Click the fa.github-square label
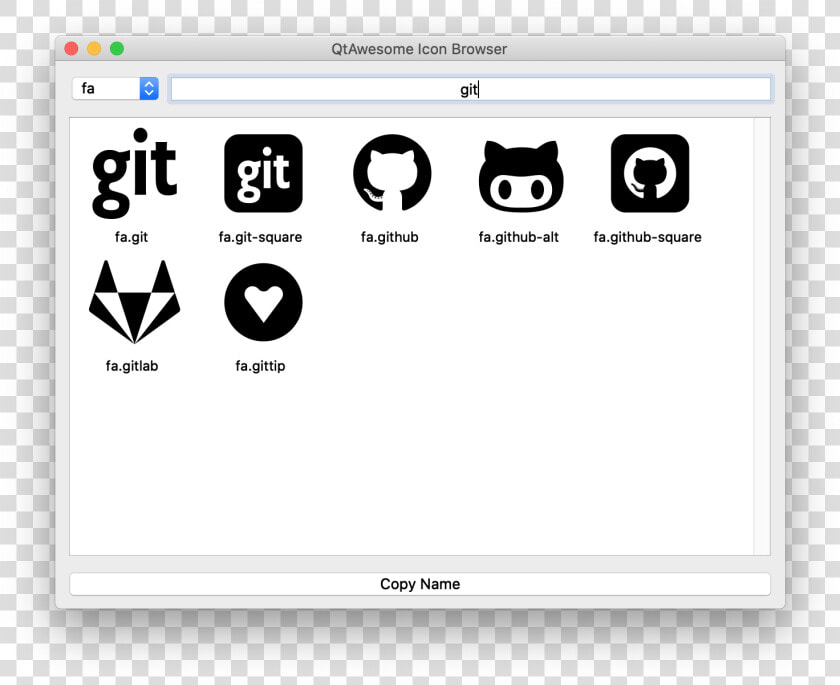 [647, 237]
